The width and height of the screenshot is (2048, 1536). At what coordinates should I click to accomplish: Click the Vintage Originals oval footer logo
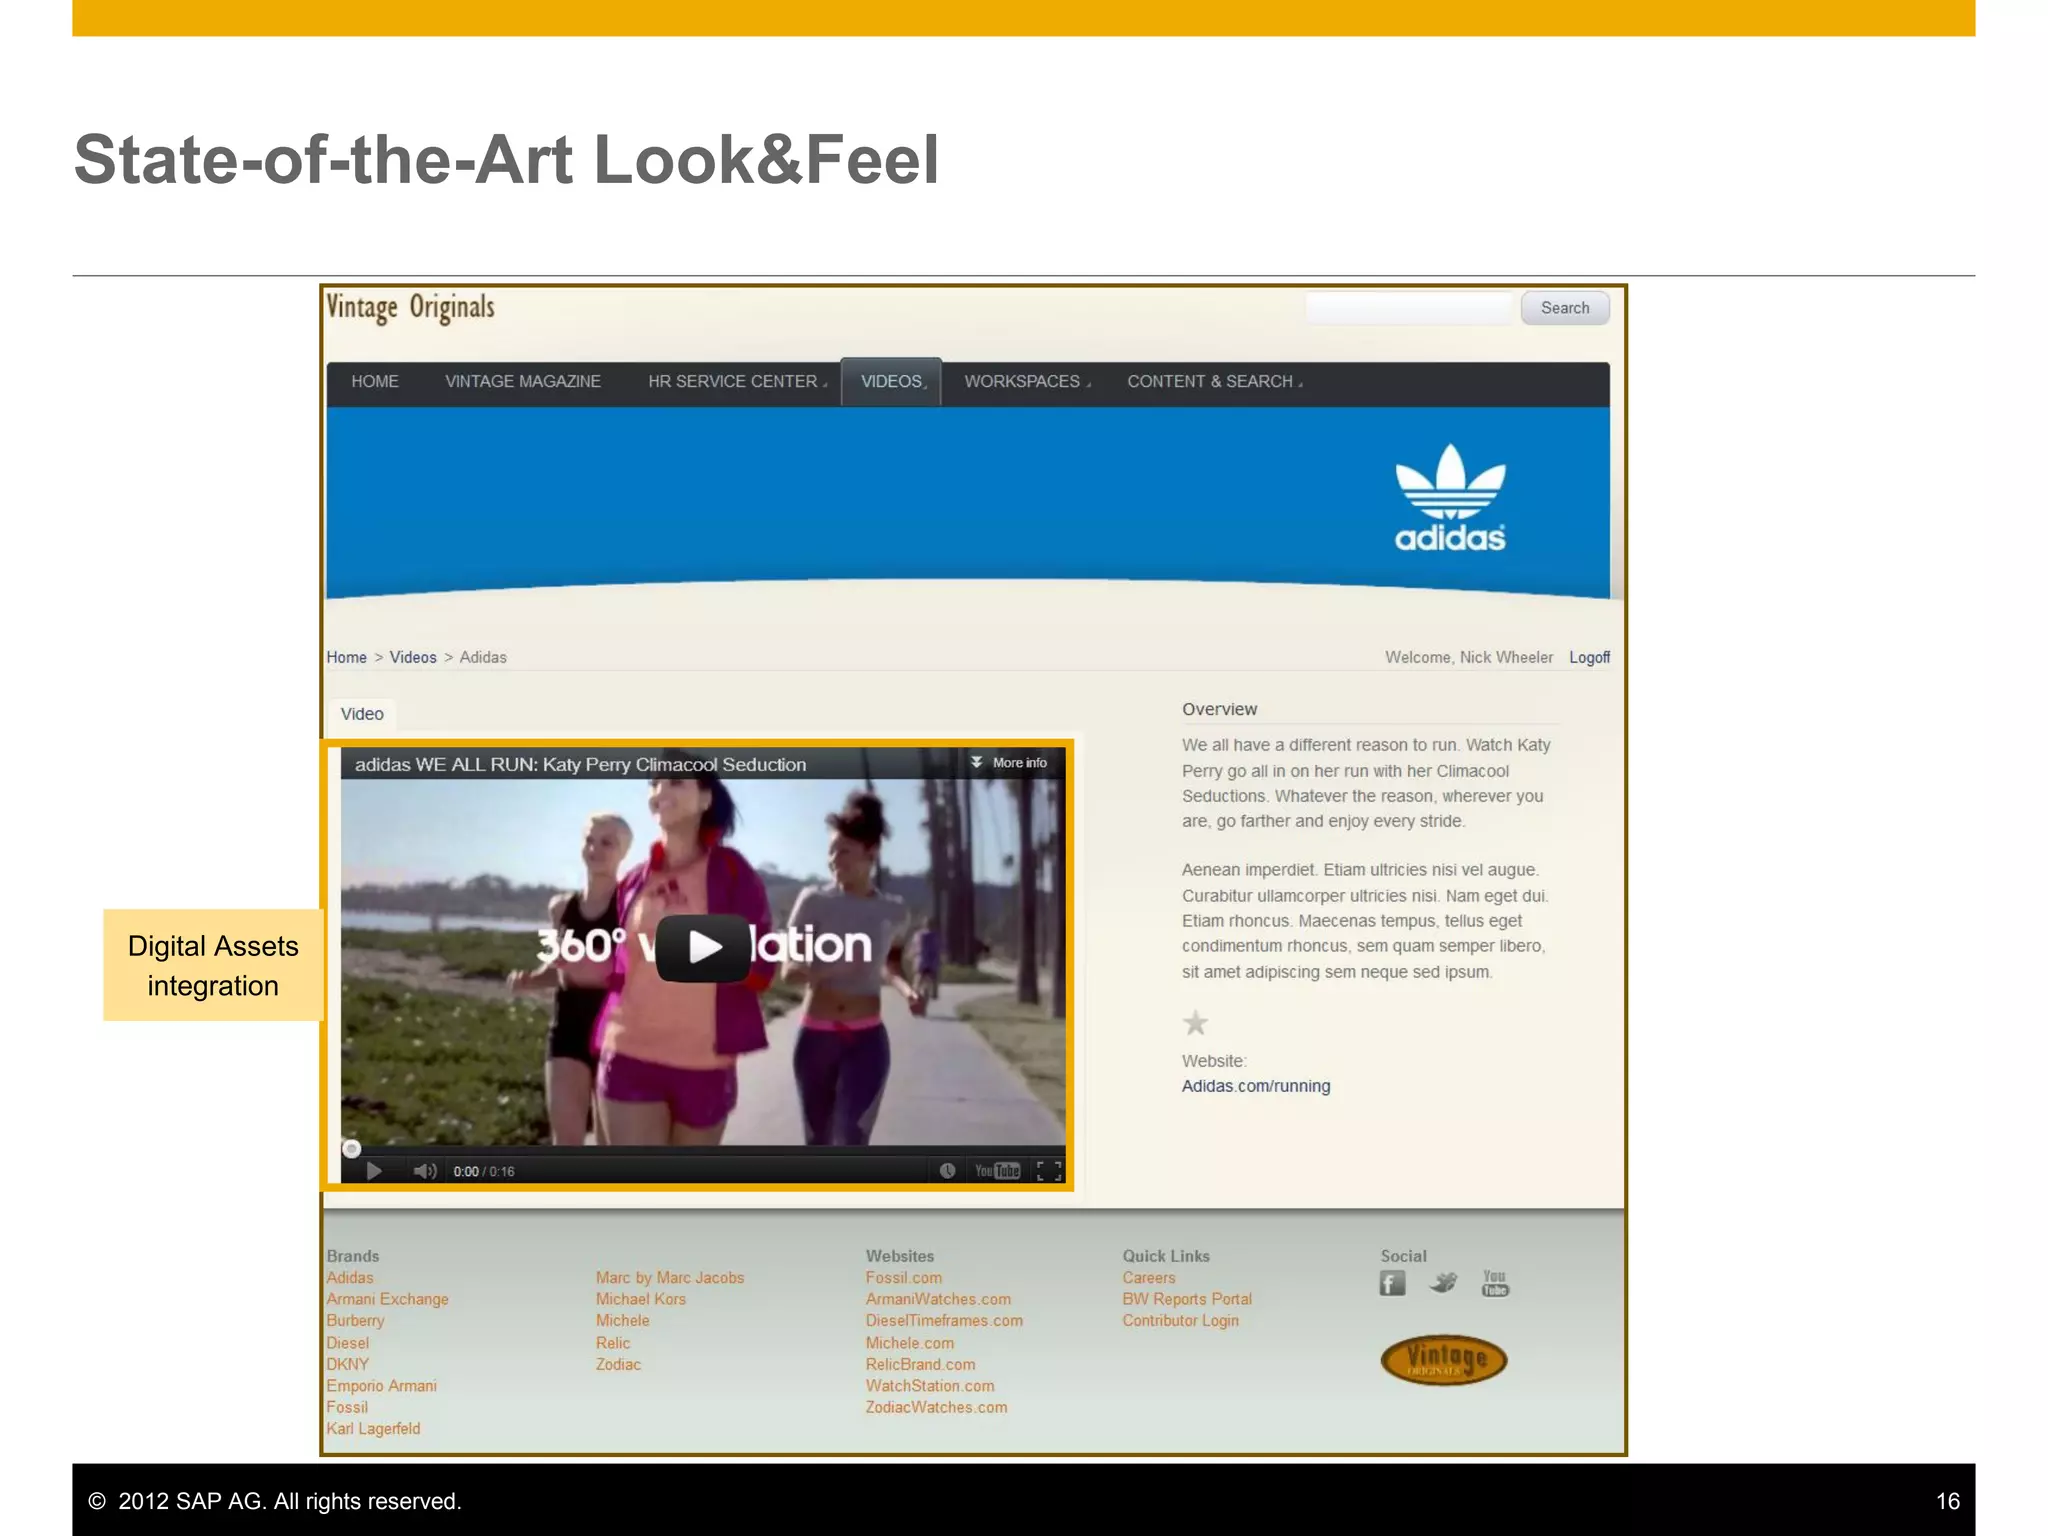tap(1444, 1360)
